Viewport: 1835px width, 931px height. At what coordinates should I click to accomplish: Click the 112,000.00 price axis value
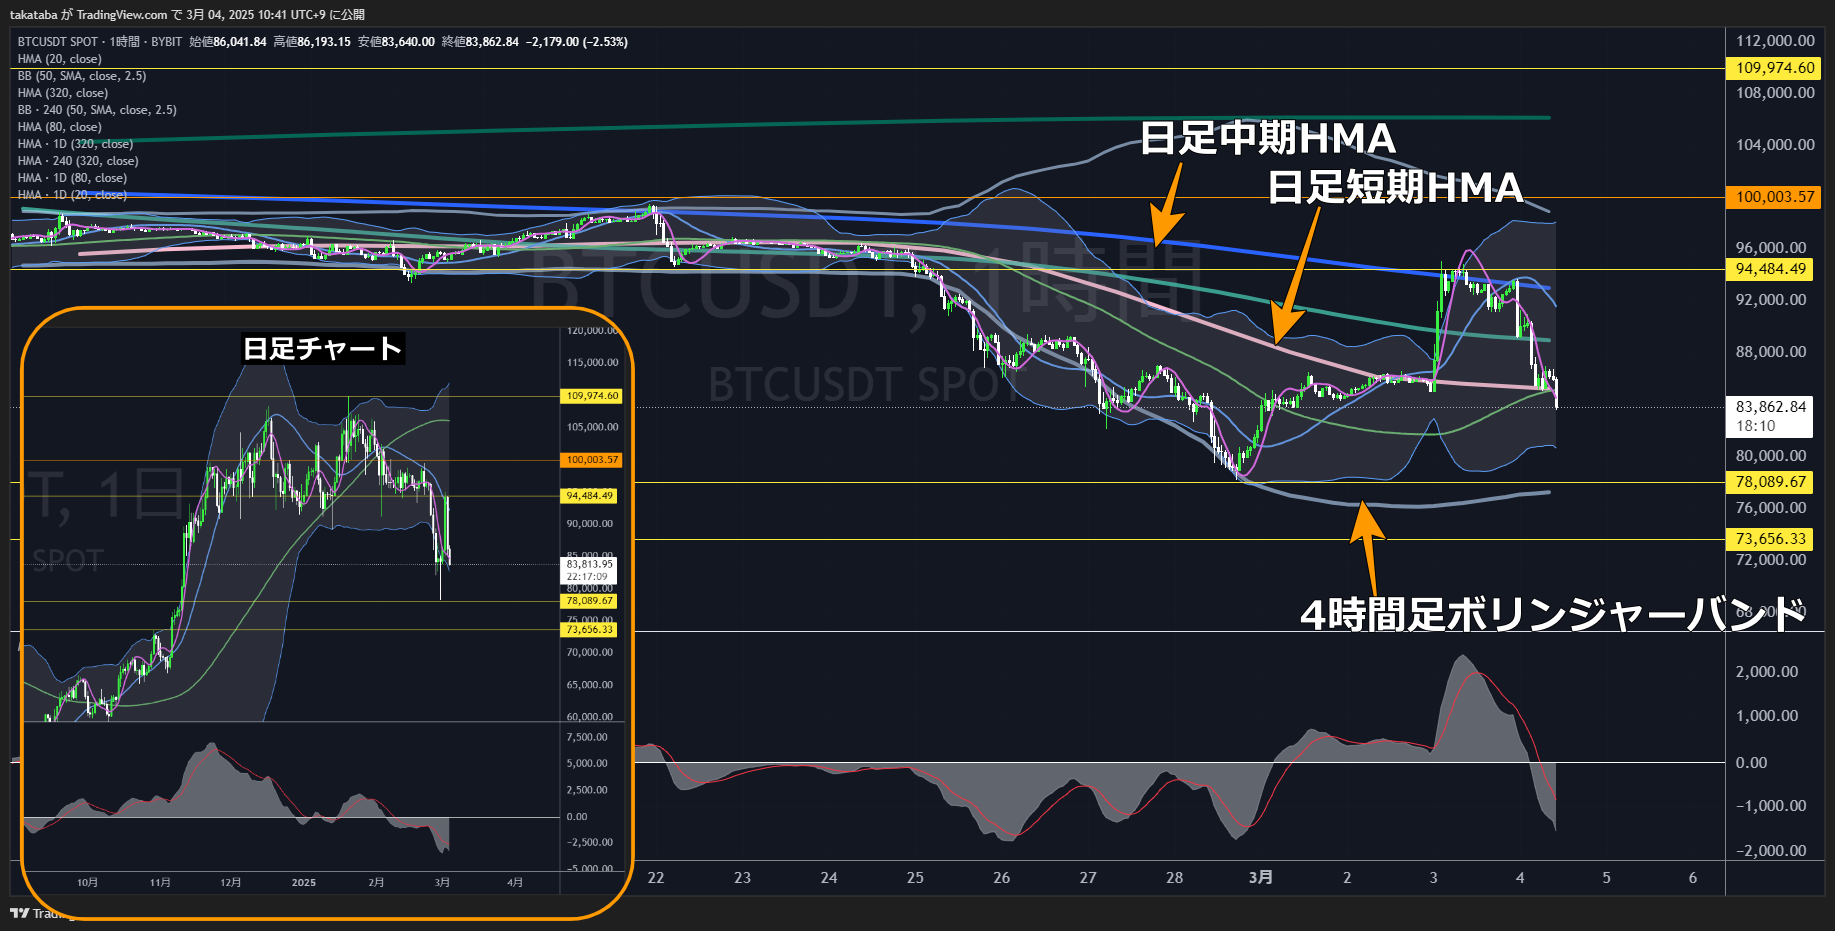click(x=1775, y=41)
